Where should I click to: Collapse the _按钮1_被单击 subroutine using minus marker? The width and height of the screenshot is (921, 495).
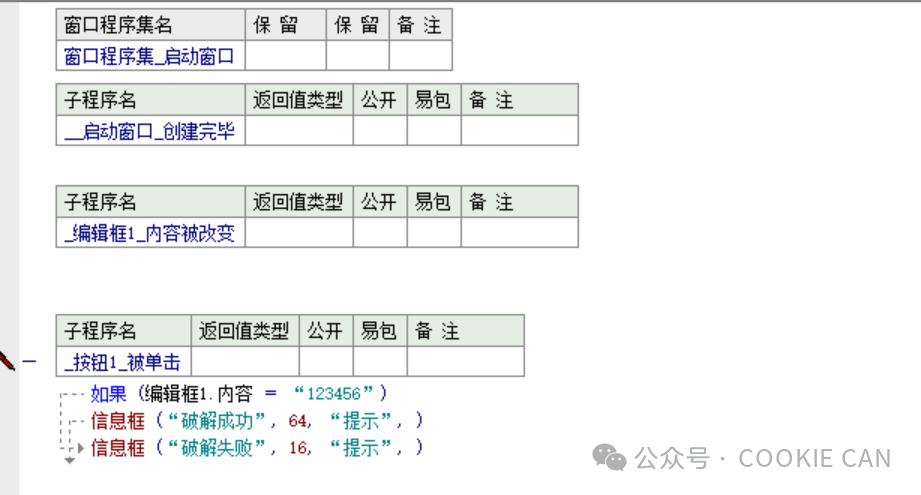[30, 361]
